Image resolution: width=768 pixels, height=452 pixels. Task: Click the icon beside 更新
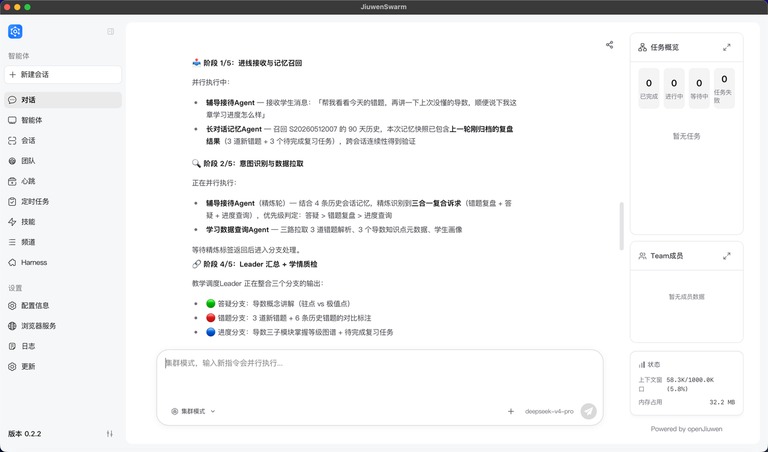pos(12,366)
